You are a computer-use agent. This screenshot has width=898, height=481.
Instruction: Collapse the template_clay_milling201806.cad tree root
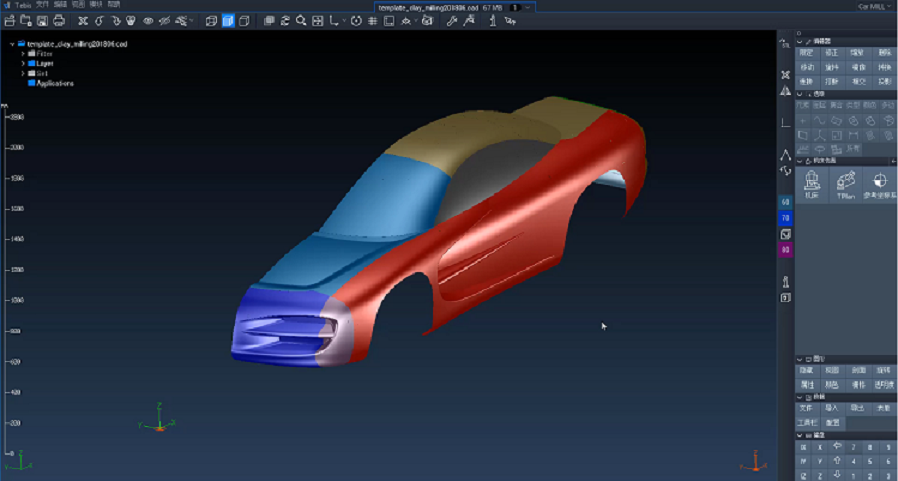[12, 44]
